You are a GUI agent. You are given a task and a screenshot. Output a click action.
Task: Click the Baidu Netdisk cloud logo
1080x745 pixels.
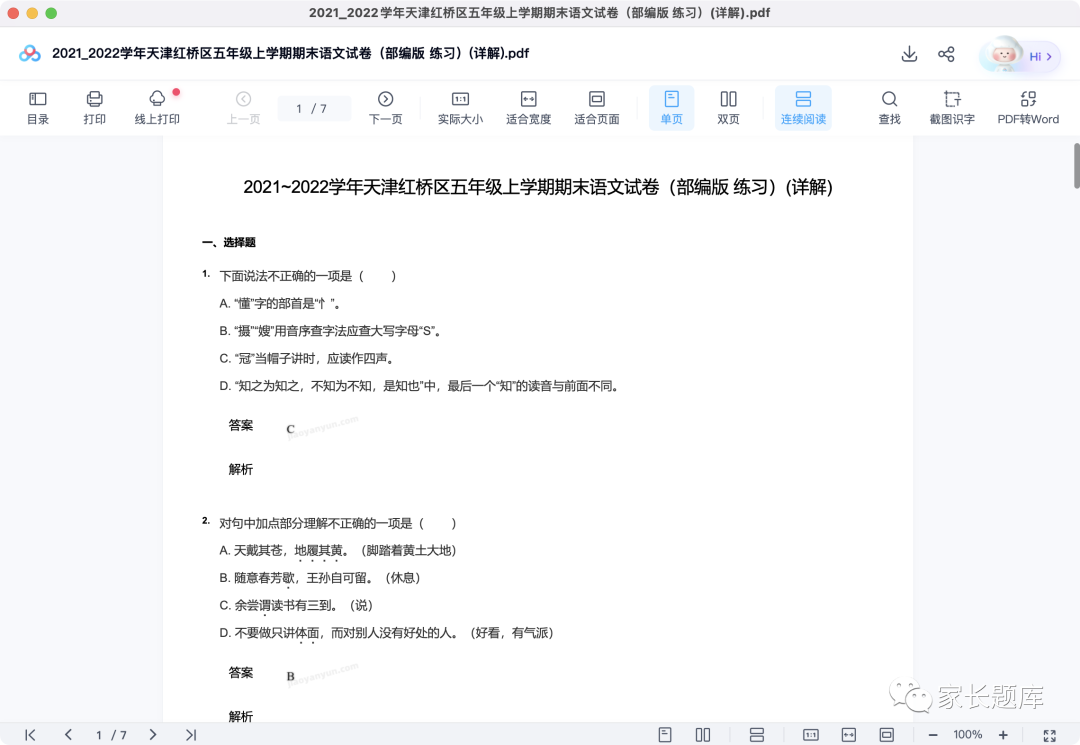30,54
